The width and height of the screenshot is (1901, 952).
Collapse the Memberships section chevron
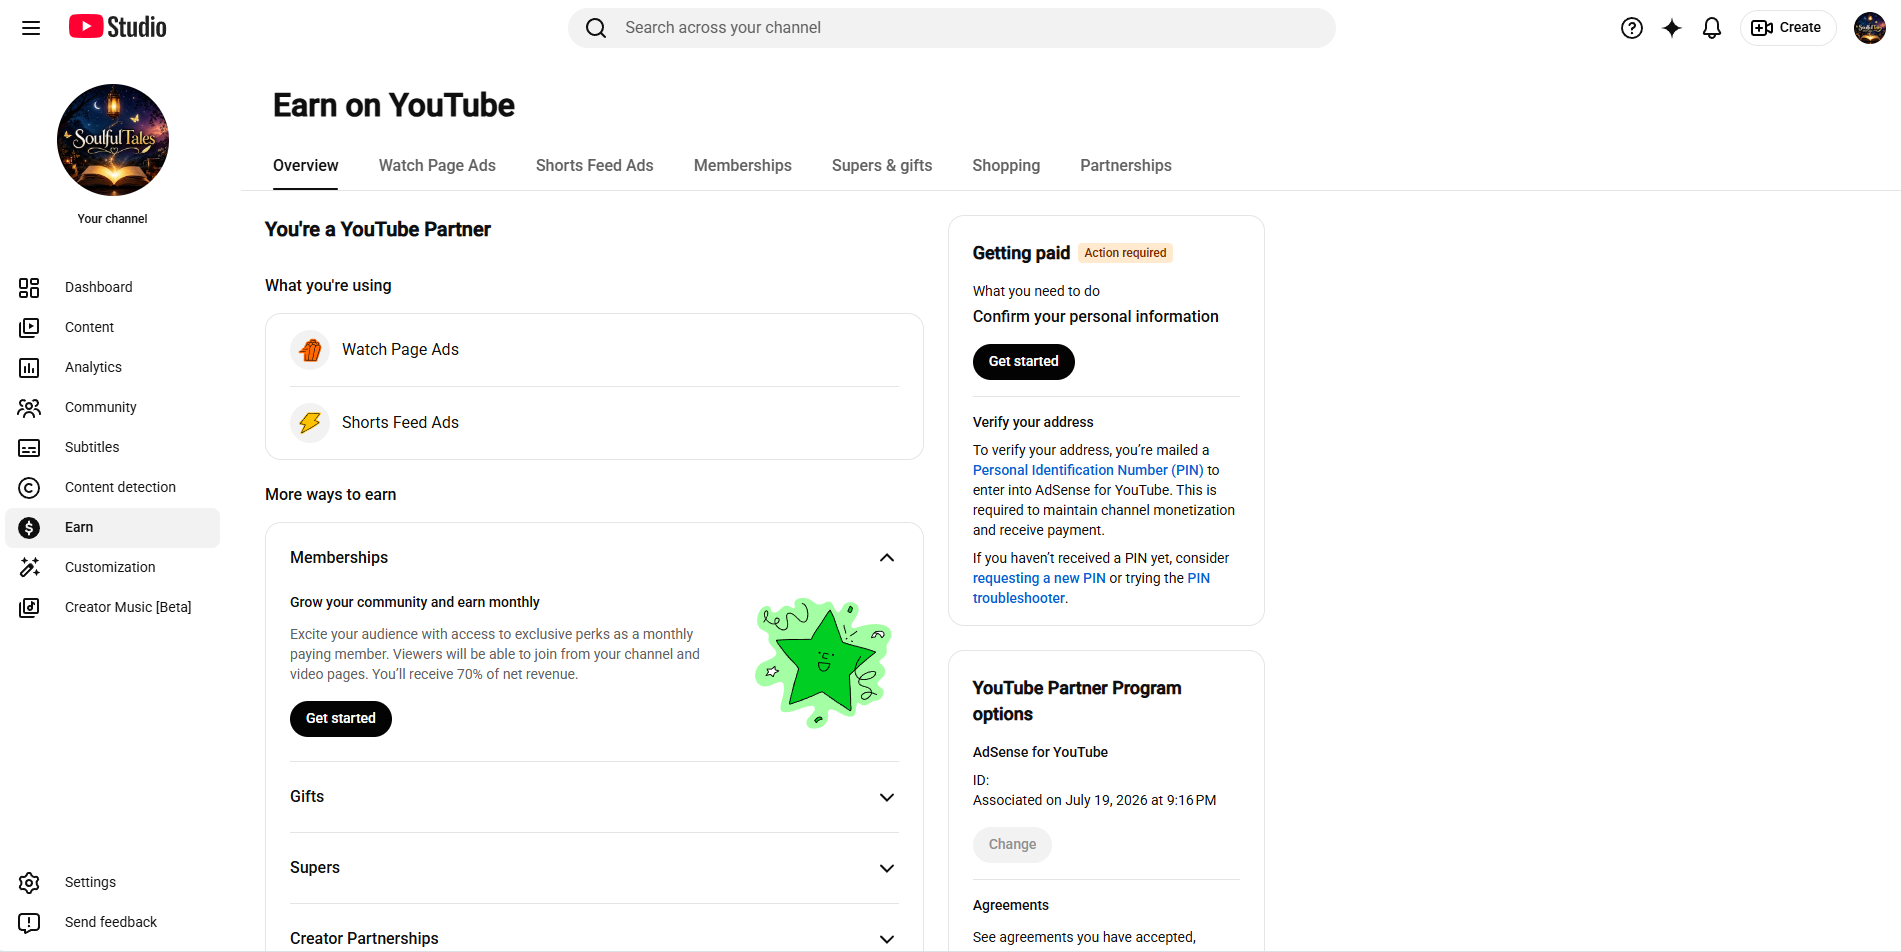(887, 558)
